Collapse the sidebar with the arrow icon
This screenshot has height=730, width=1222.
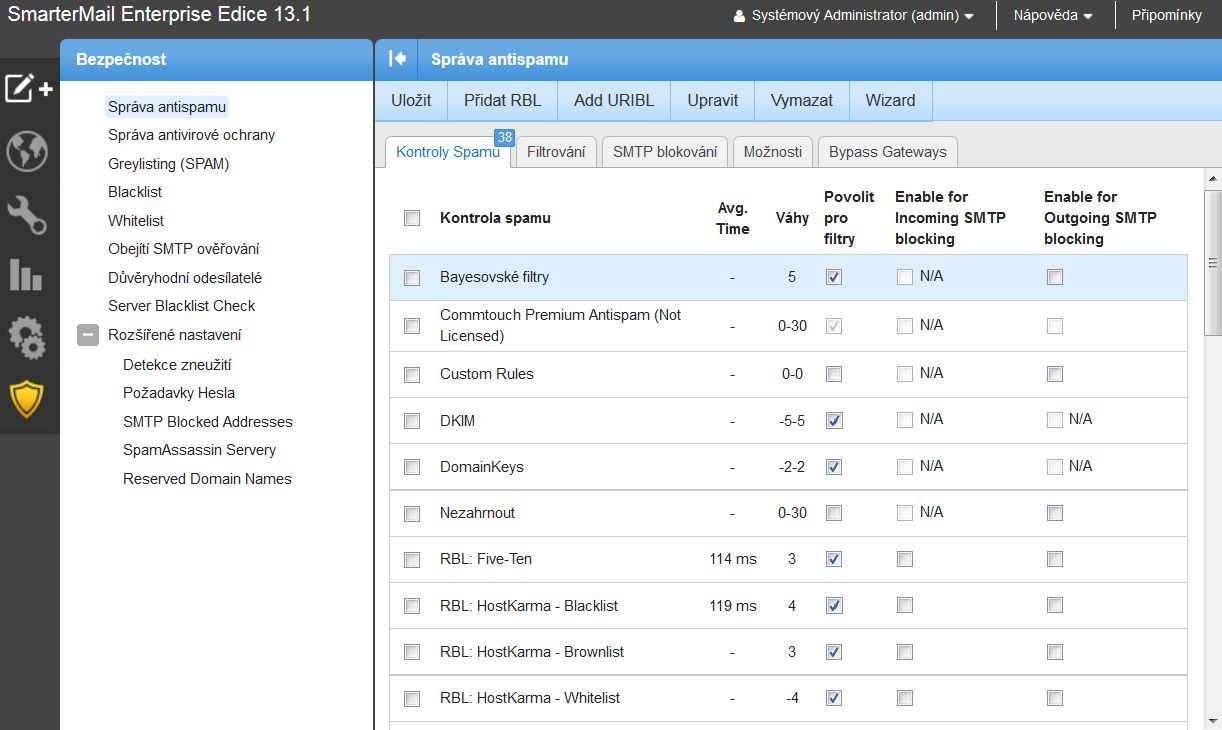(397, 59)
